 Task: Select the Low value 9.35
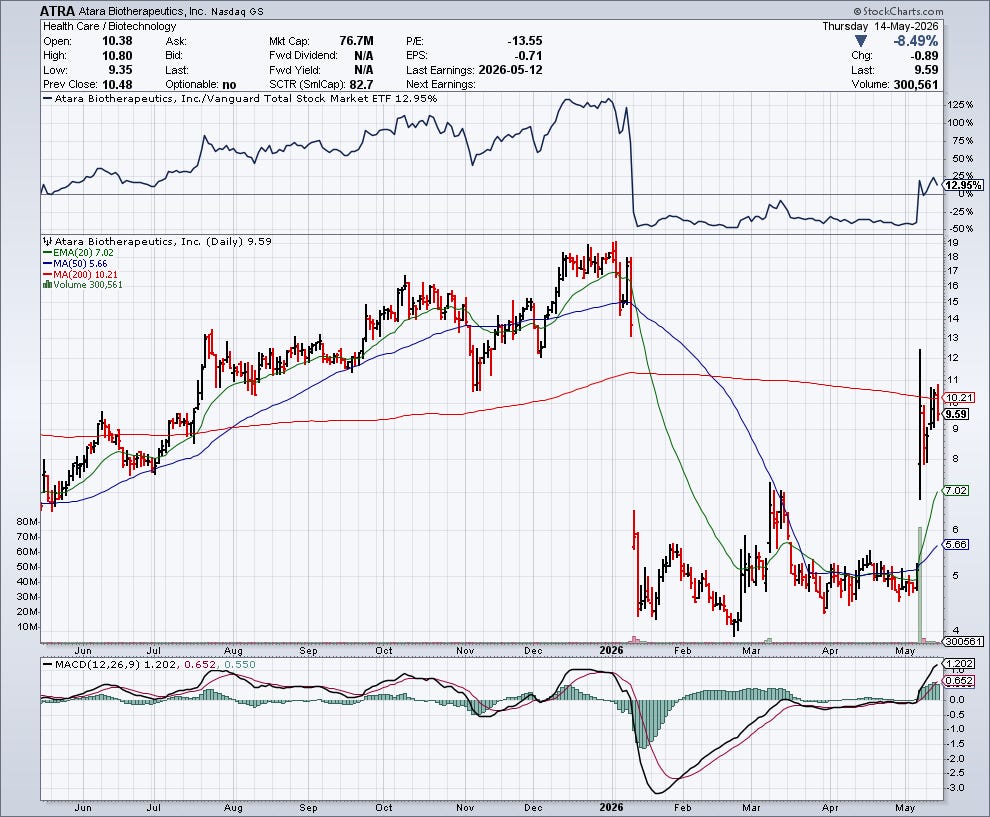[120, 70]
